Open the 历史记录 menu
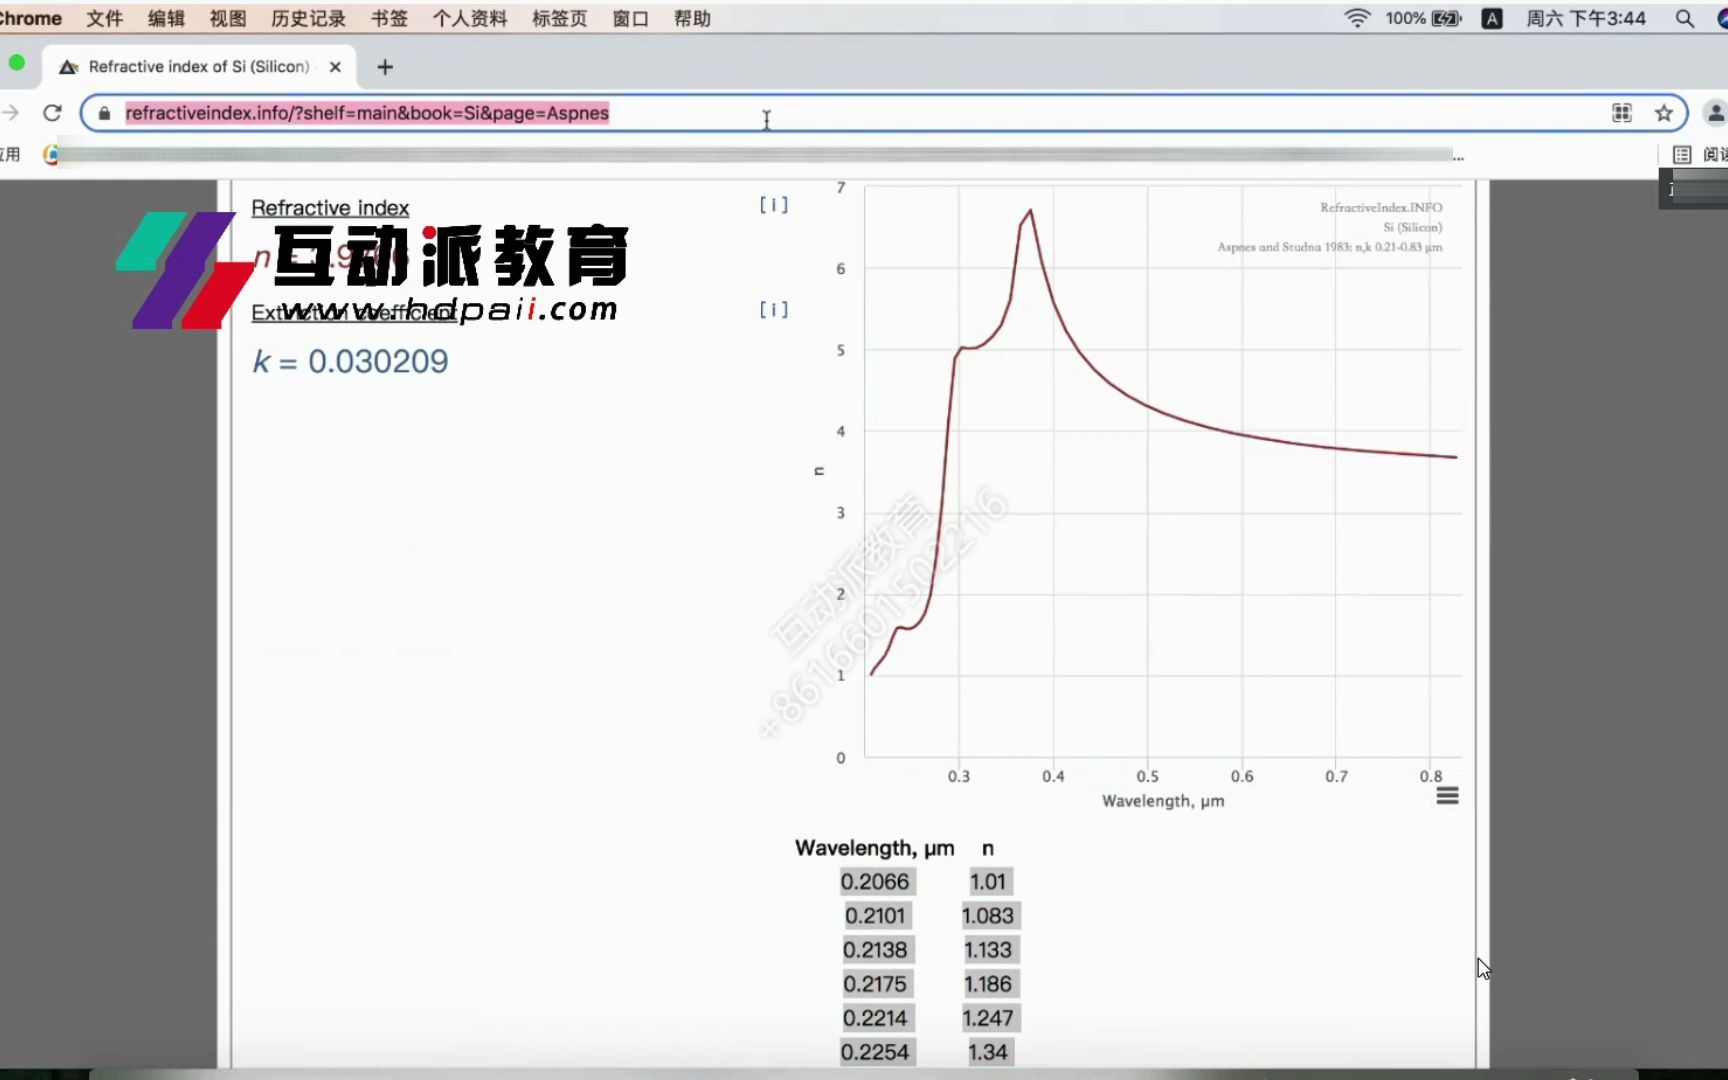 click(307, 18)
